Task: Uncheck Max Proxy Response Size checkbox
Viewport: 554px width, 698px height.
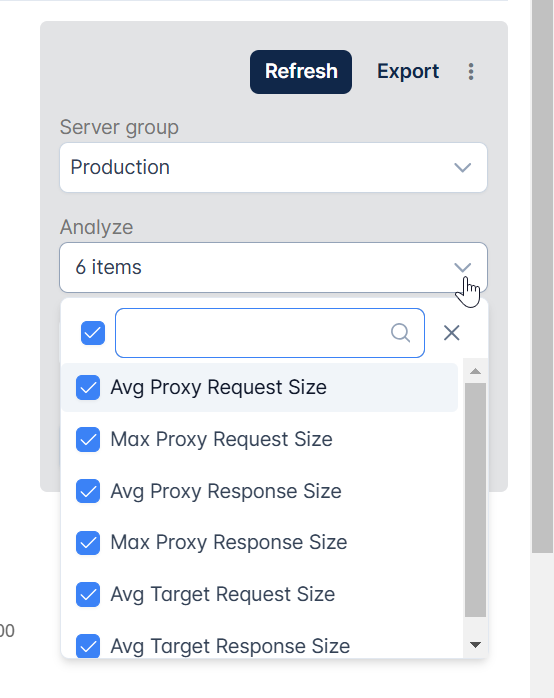Action: tap(88, 543)
